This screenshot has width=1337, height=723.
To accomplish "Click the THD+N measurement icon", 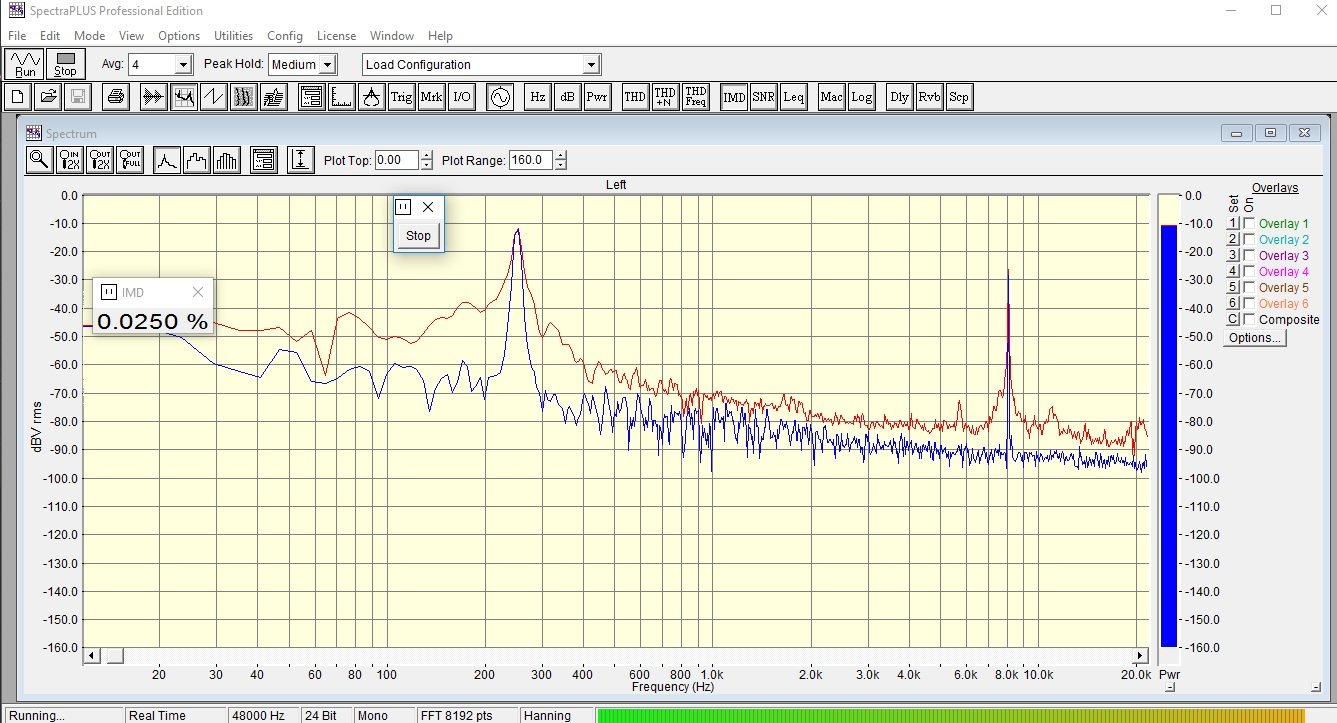I will tap(665, 97).
